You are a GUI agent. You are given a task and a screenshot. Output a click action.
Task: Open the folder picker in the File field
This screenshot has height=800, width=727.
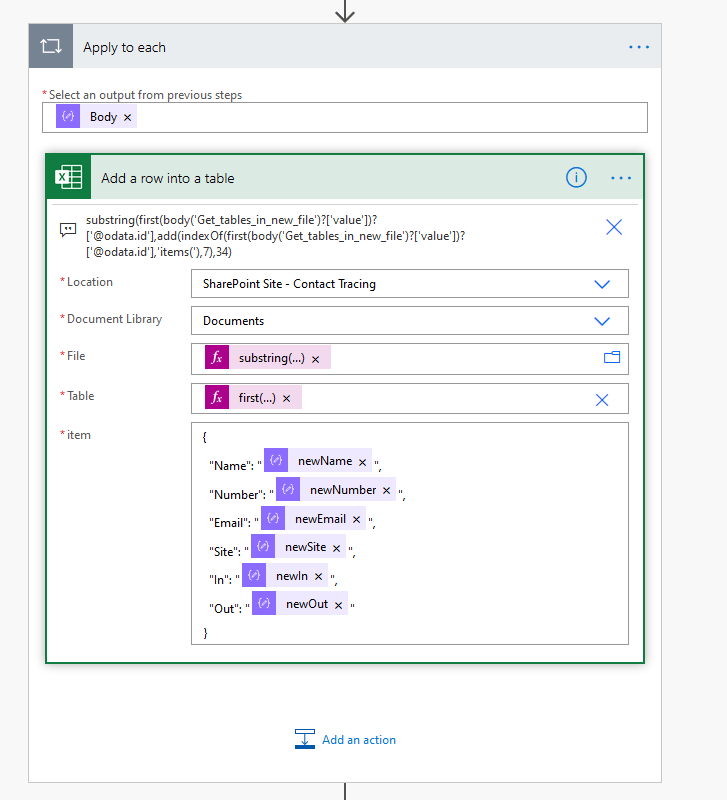[x=612, y=358]
